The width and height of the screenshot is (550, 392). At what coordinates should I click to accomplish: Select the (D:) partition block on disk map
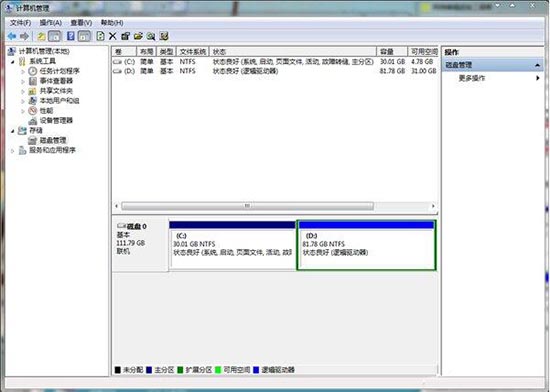point(366,245)
